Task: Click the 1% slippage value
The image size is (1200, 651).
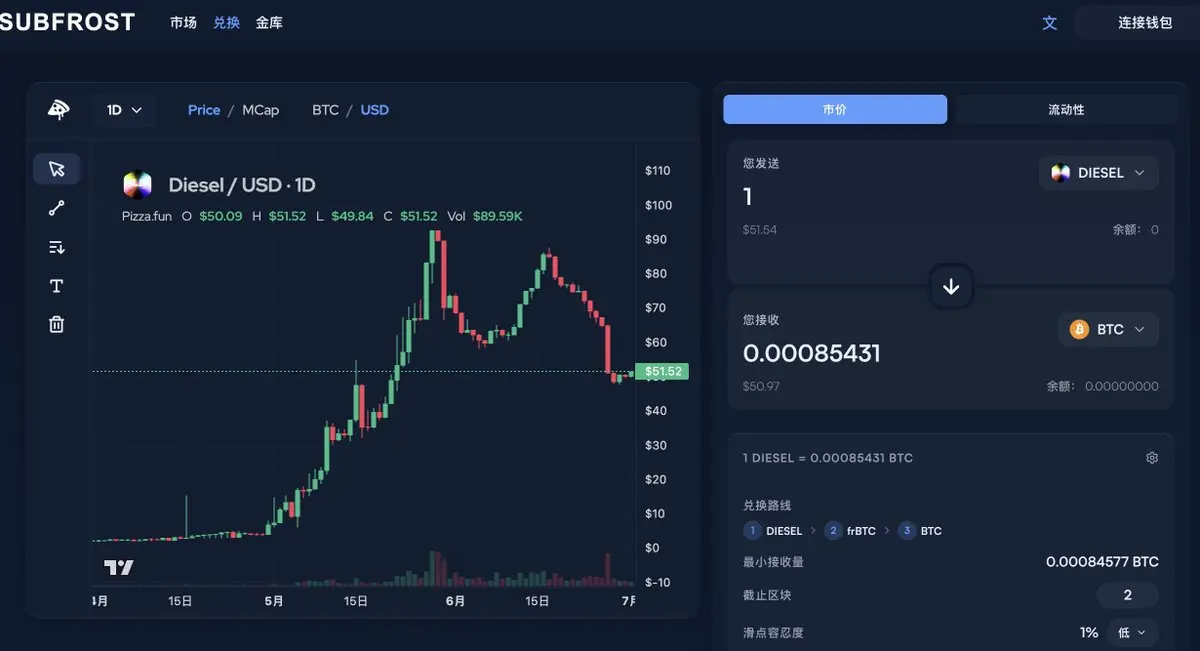Action: (1088, 632)
